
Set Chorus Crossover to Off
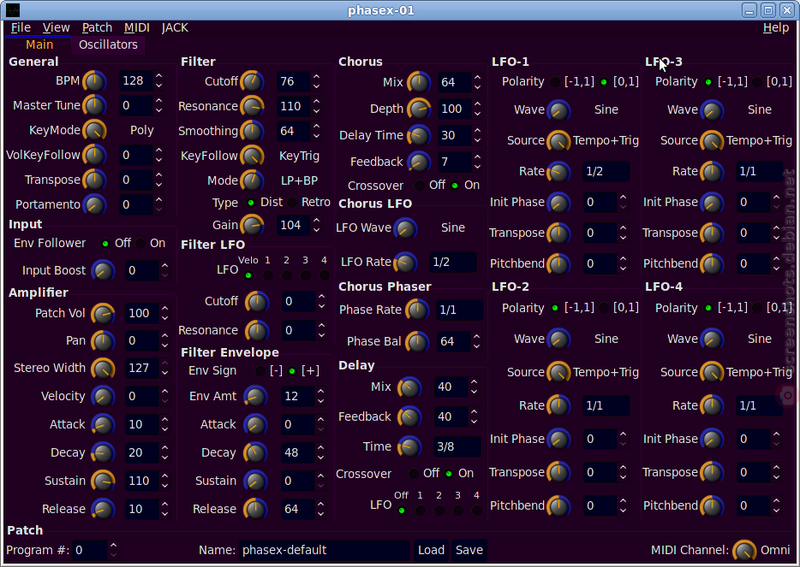(419, 185)
